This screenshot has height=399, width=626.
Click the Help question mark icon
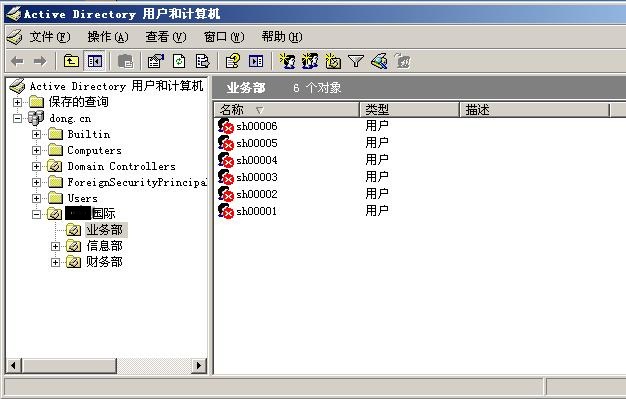tap(233, 61)
